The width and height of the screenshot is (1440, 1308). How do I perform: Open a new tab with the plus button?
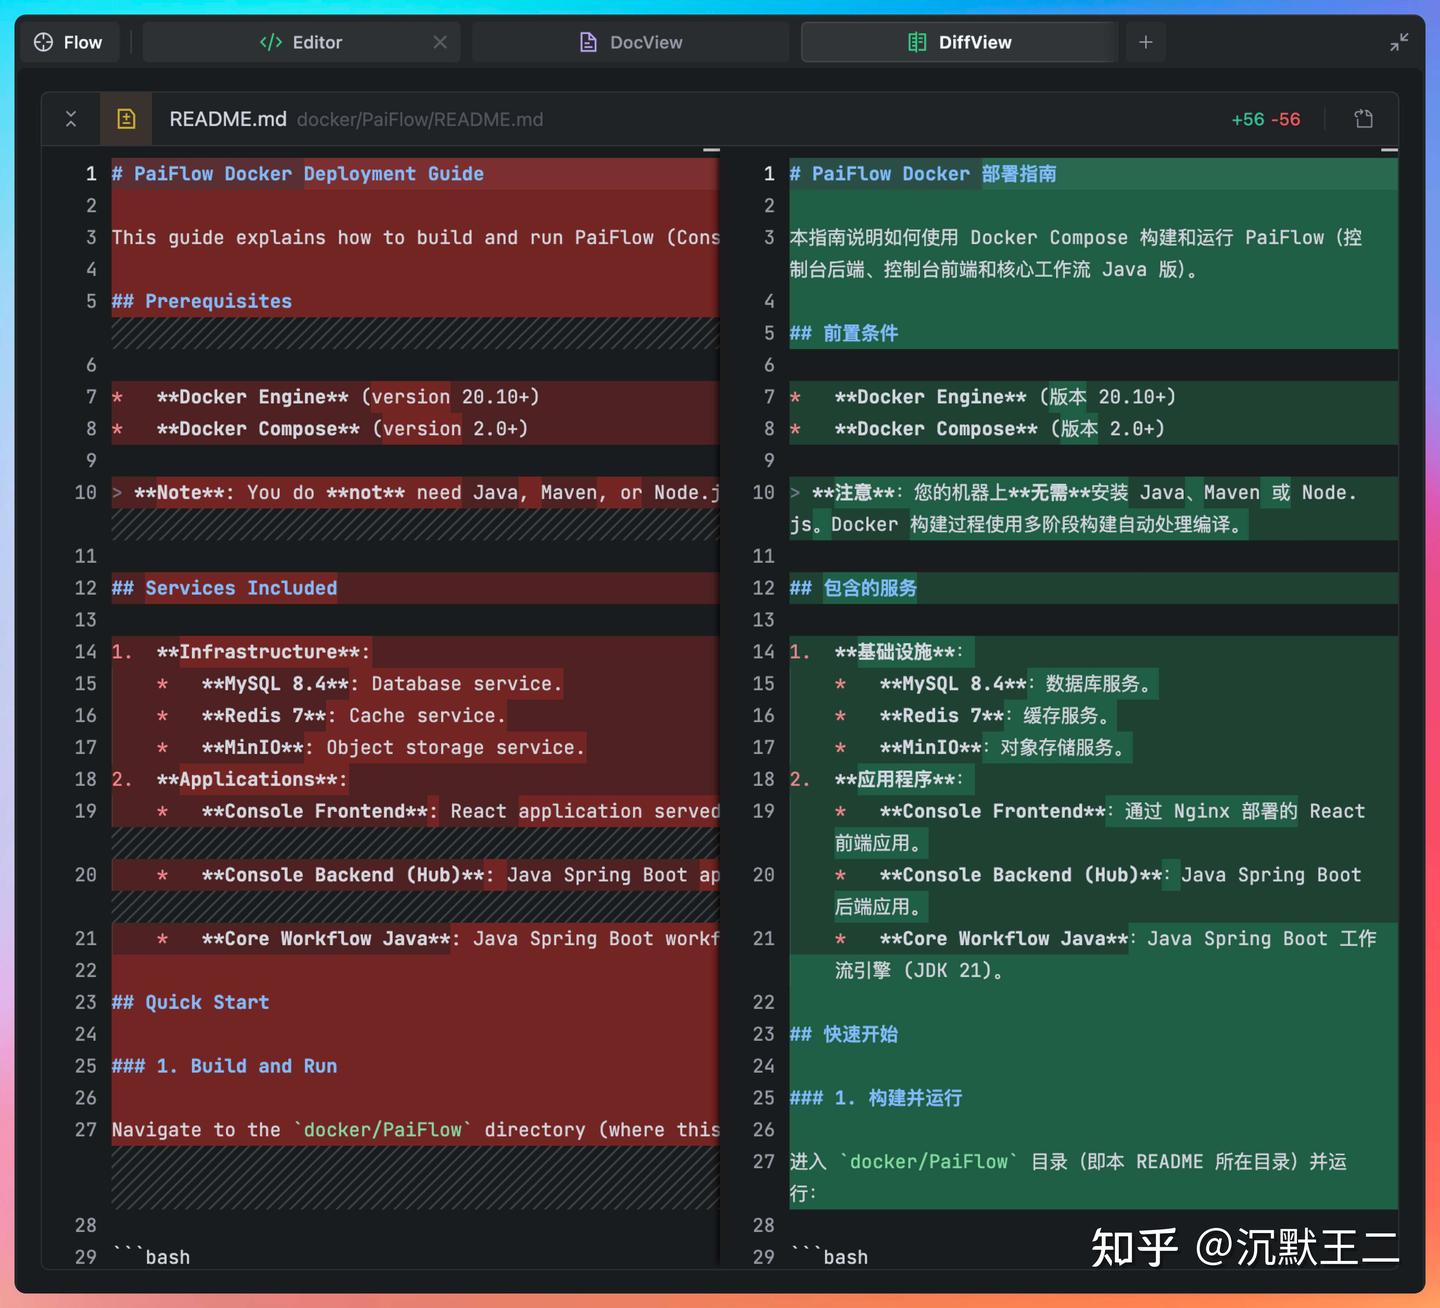1146,42
